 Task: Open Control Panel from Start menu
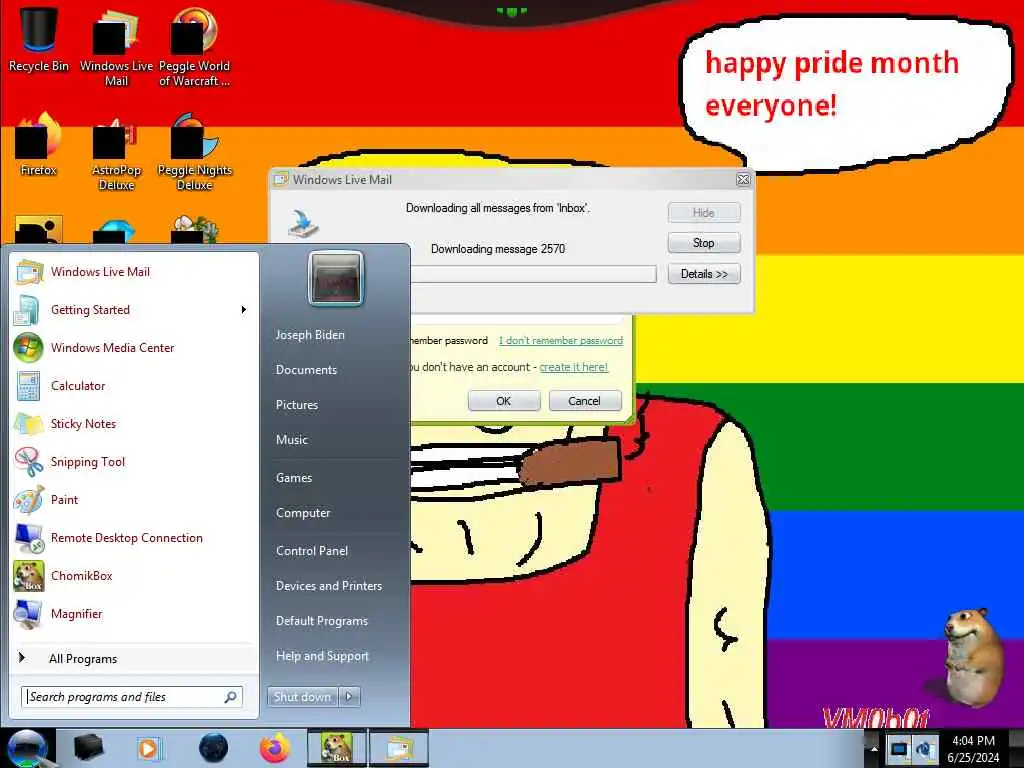(312, 551)
